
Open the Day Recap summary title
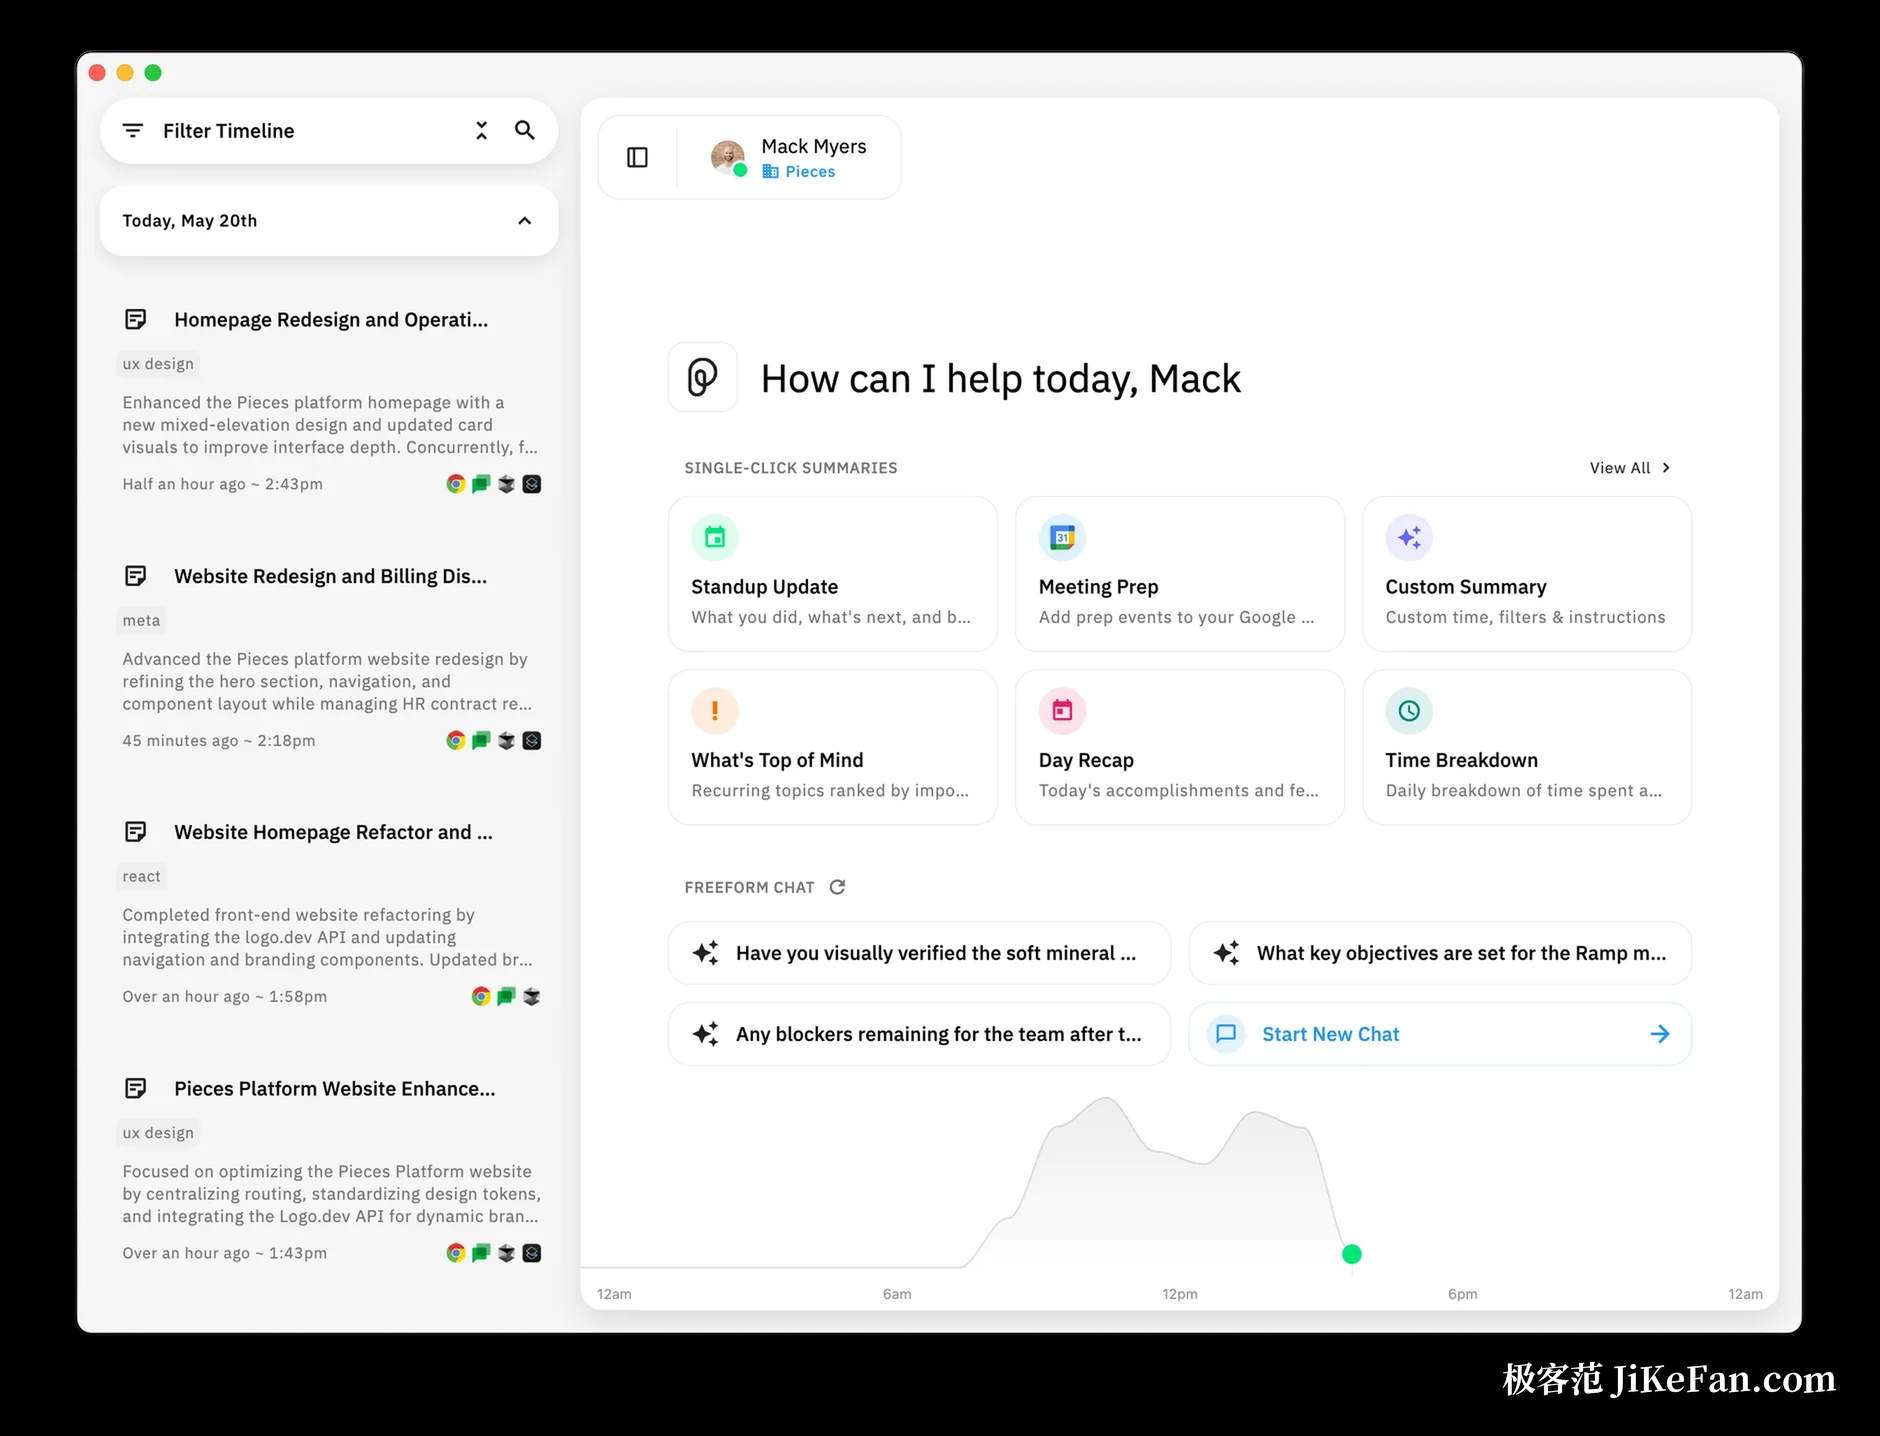[1086, 760]
